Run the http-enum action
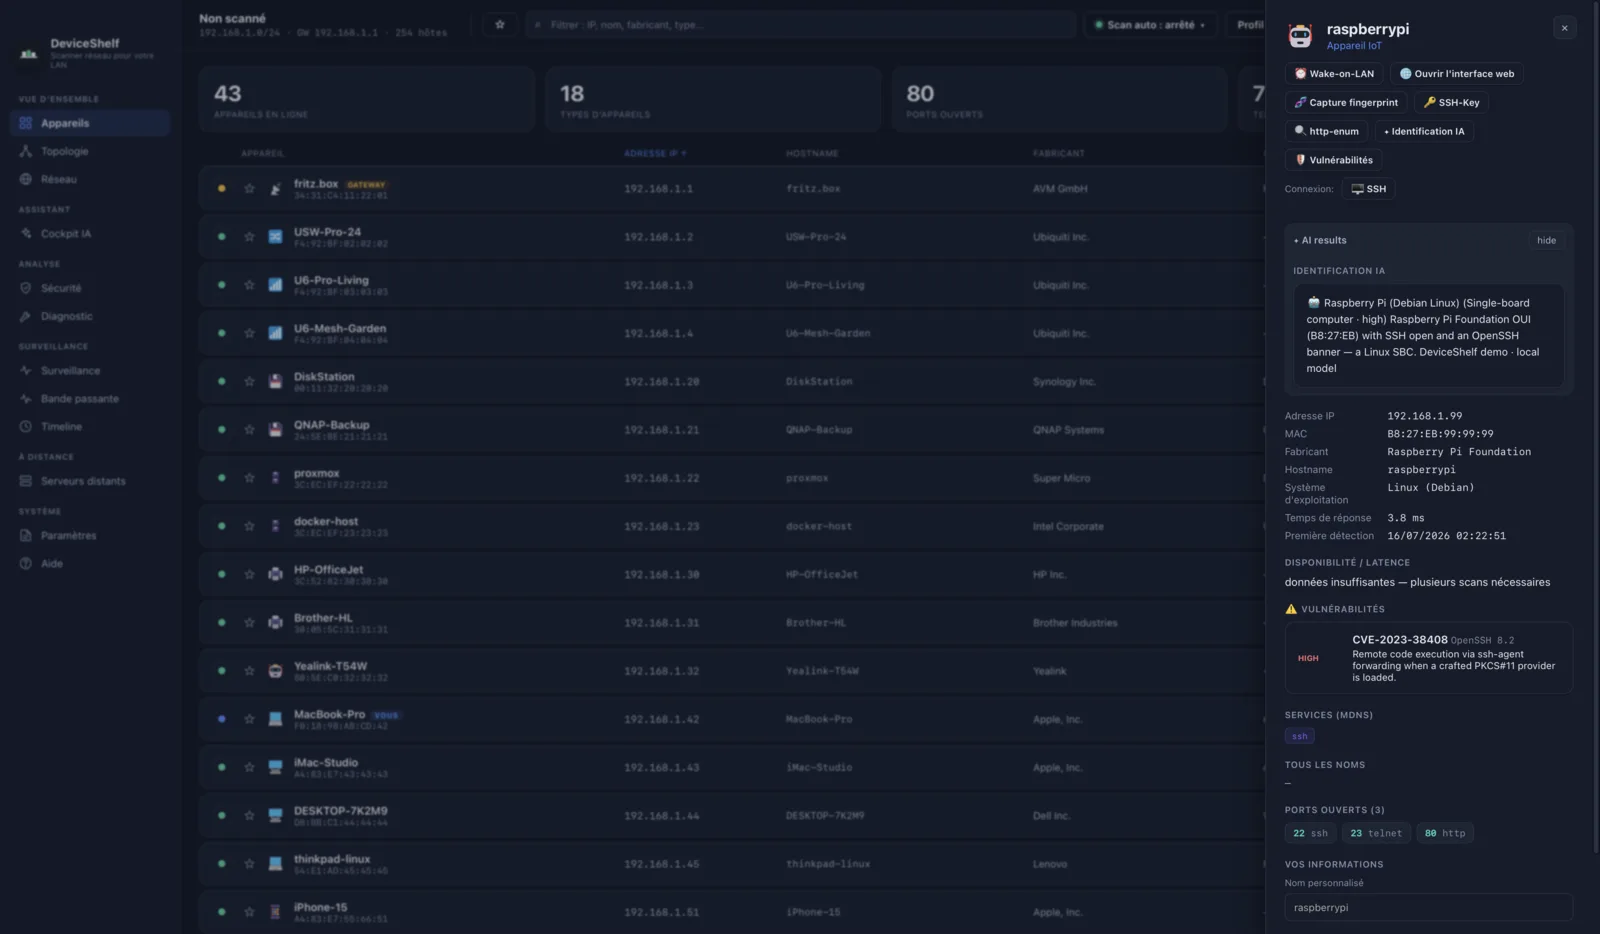 pos(1326,131)
